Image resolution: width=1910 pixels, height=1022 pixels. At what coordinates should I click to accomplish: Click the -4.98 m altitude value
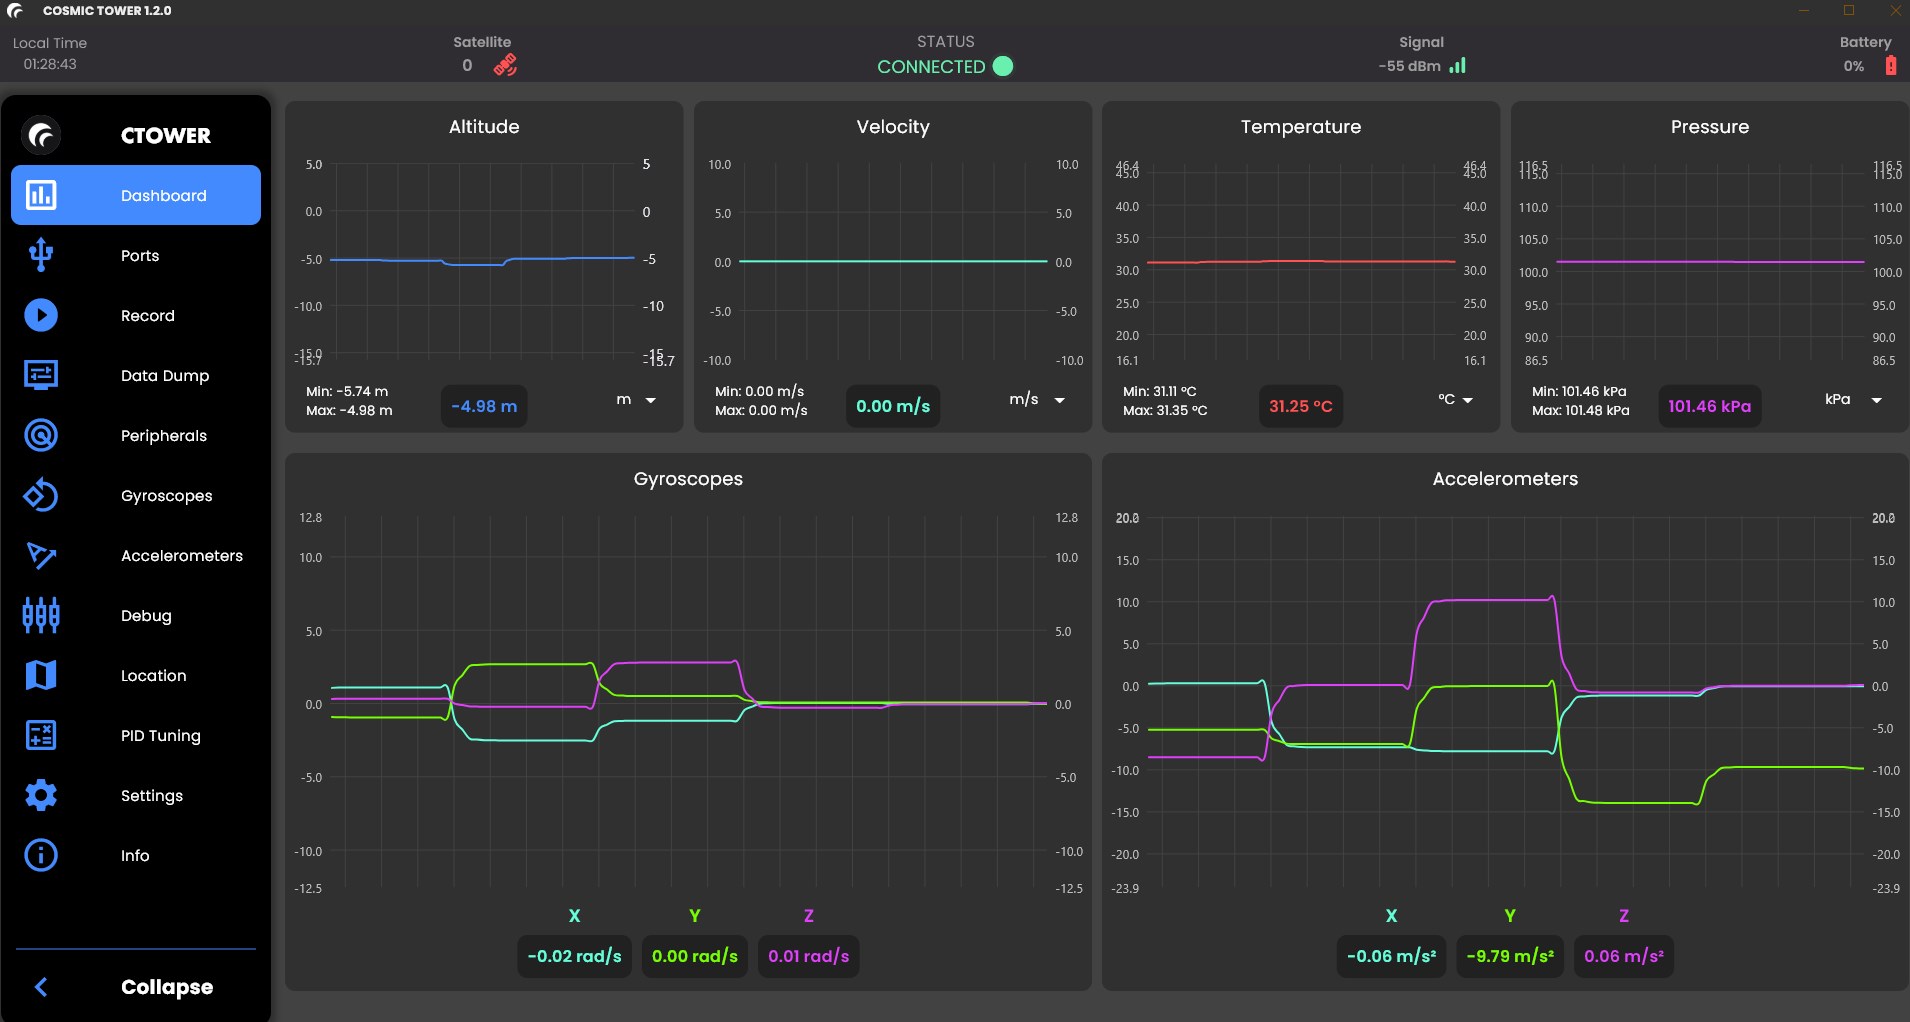(x=484, y=406)
